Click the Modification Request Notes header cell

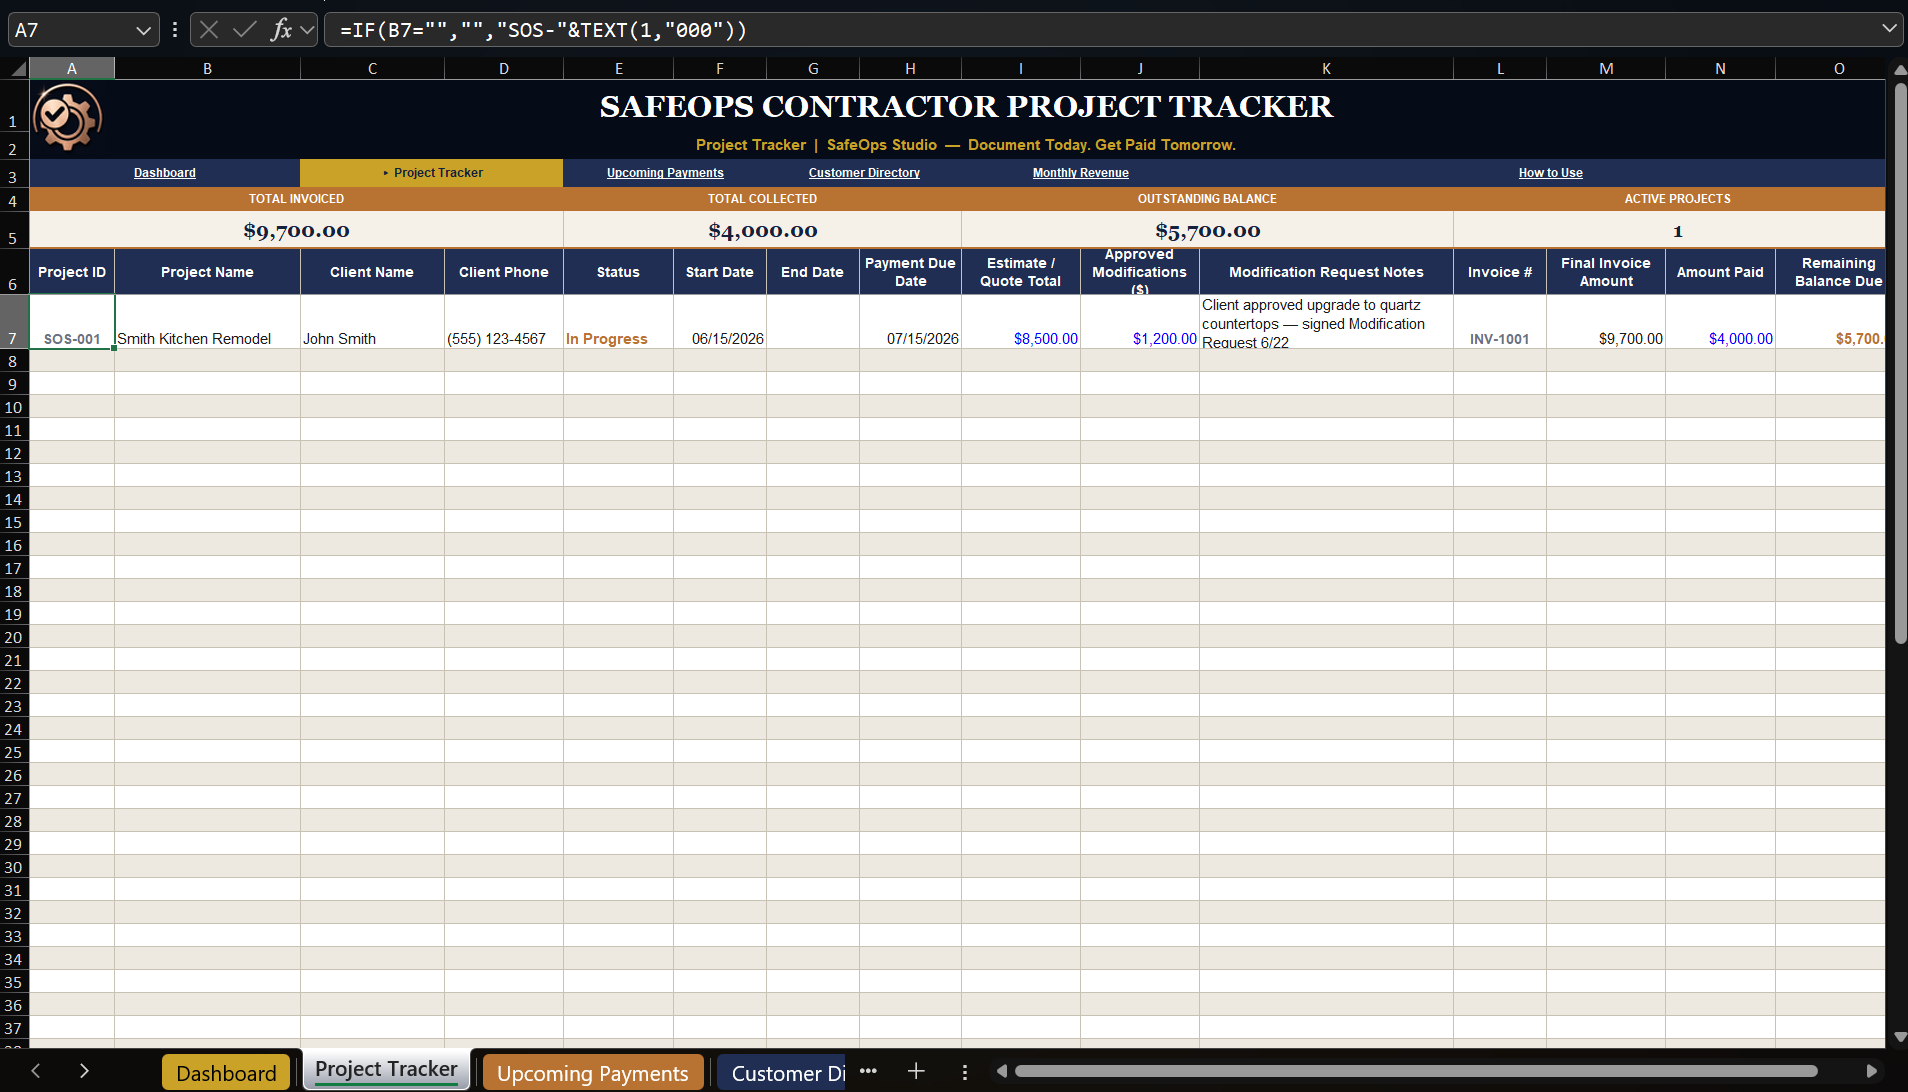pos(1326,272)
